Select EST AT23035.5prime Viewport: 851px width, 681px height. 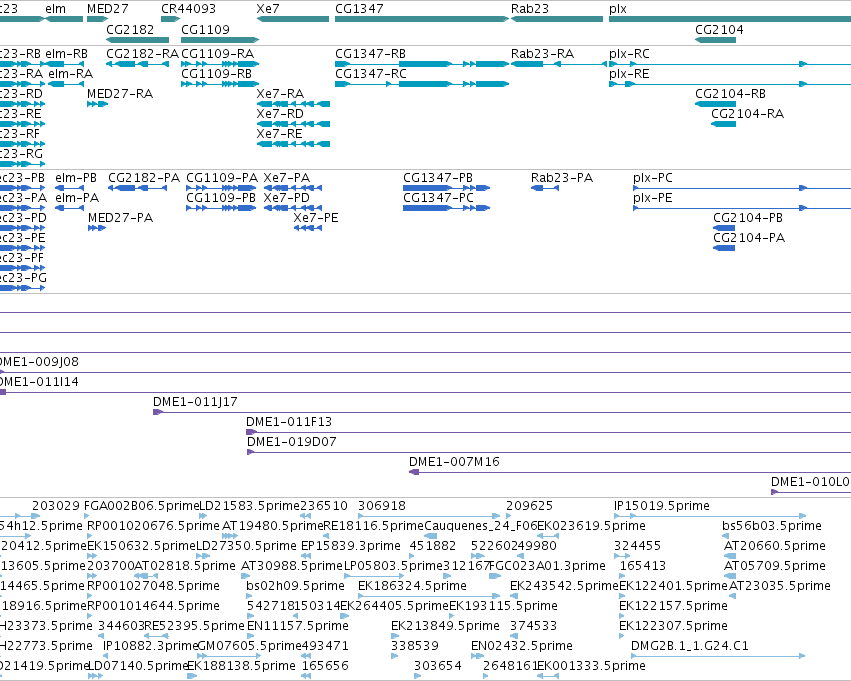[732, 596]
